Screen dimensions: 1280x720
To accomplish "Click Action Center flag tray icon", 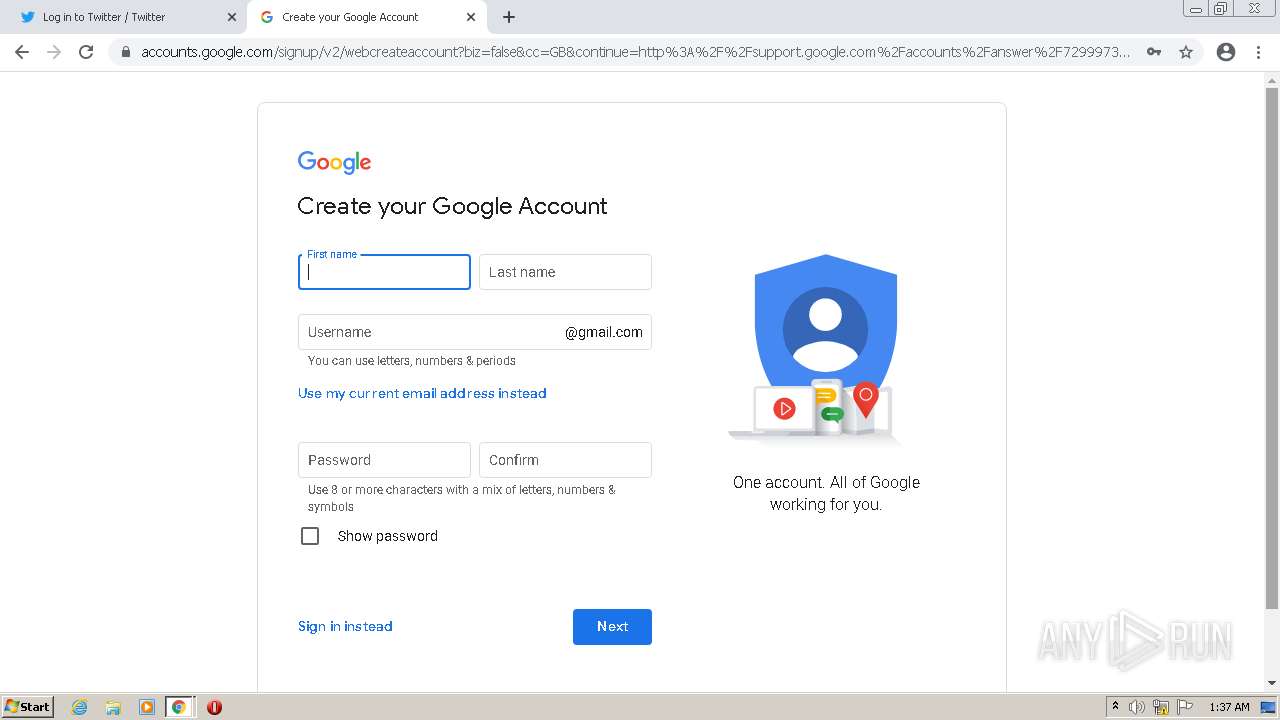I will pyautogui.click(x=1185, y=707).
